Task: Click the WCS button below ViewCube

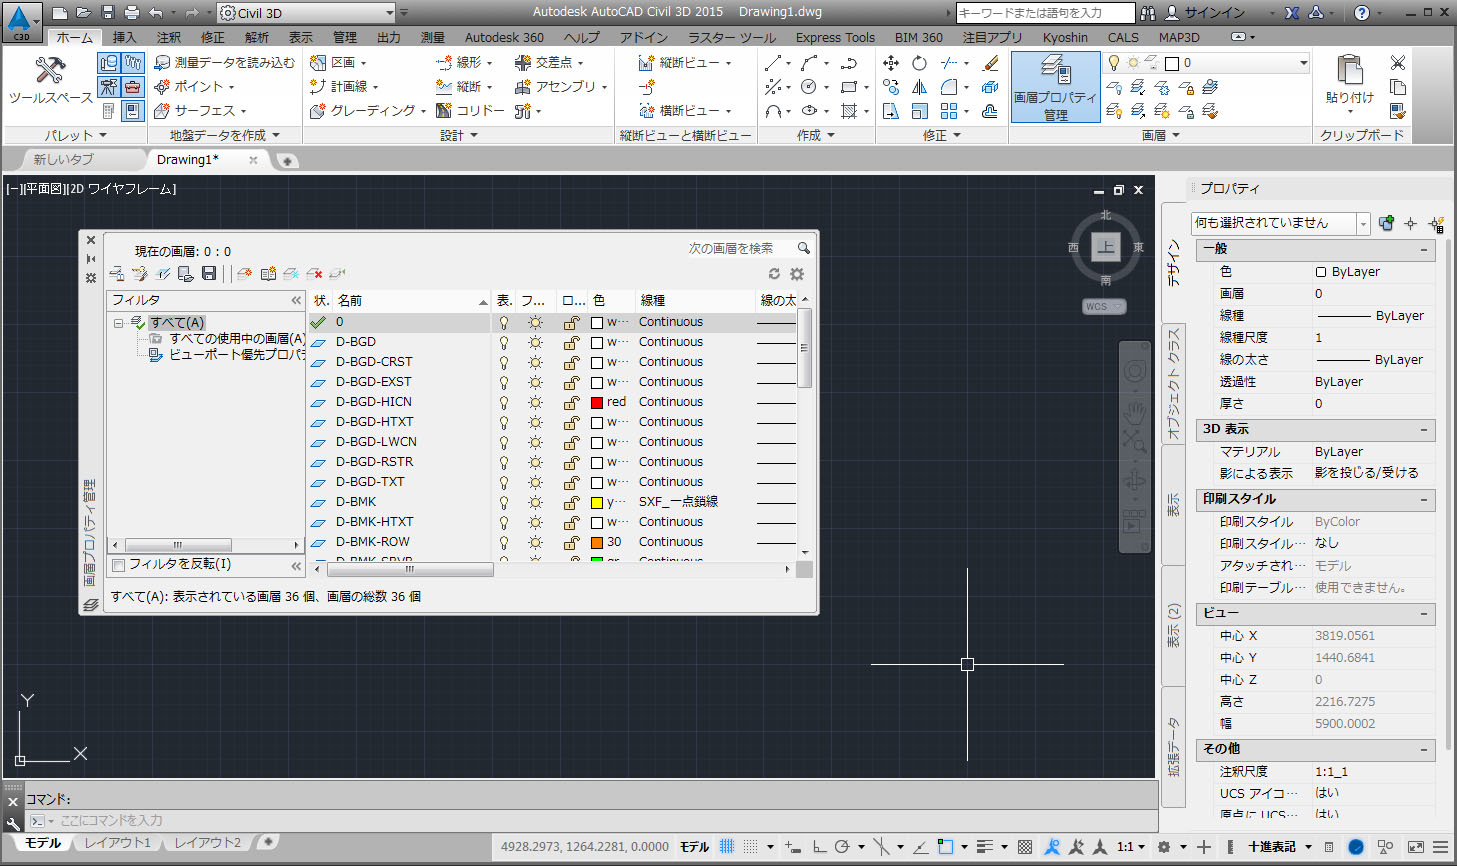Action: (1104, 307)
